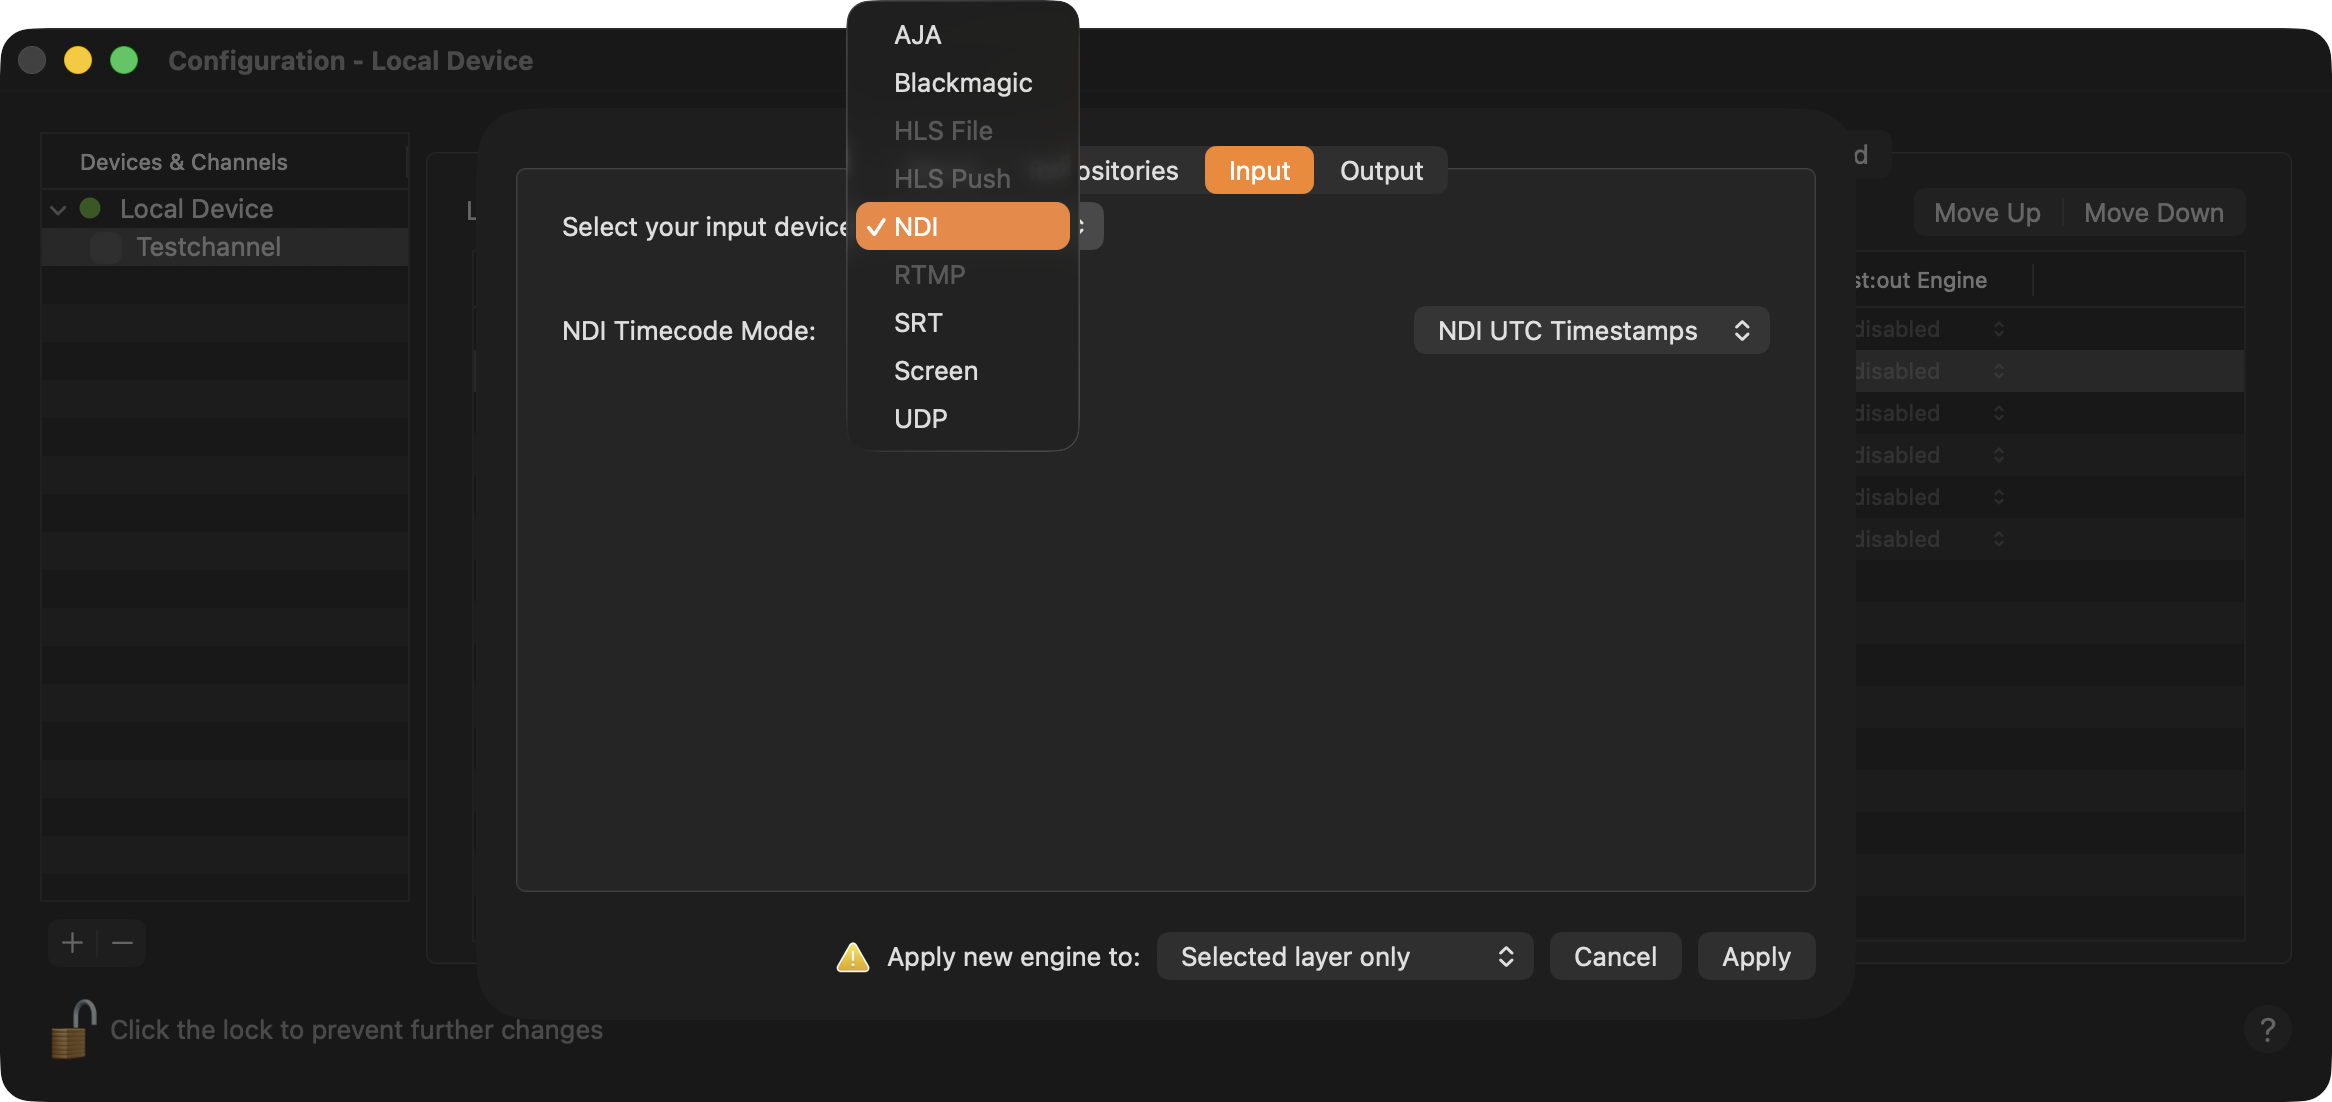Click the NDI Timecode Mode label
Screen dimensions: 2332x1102
click(689, 331)
